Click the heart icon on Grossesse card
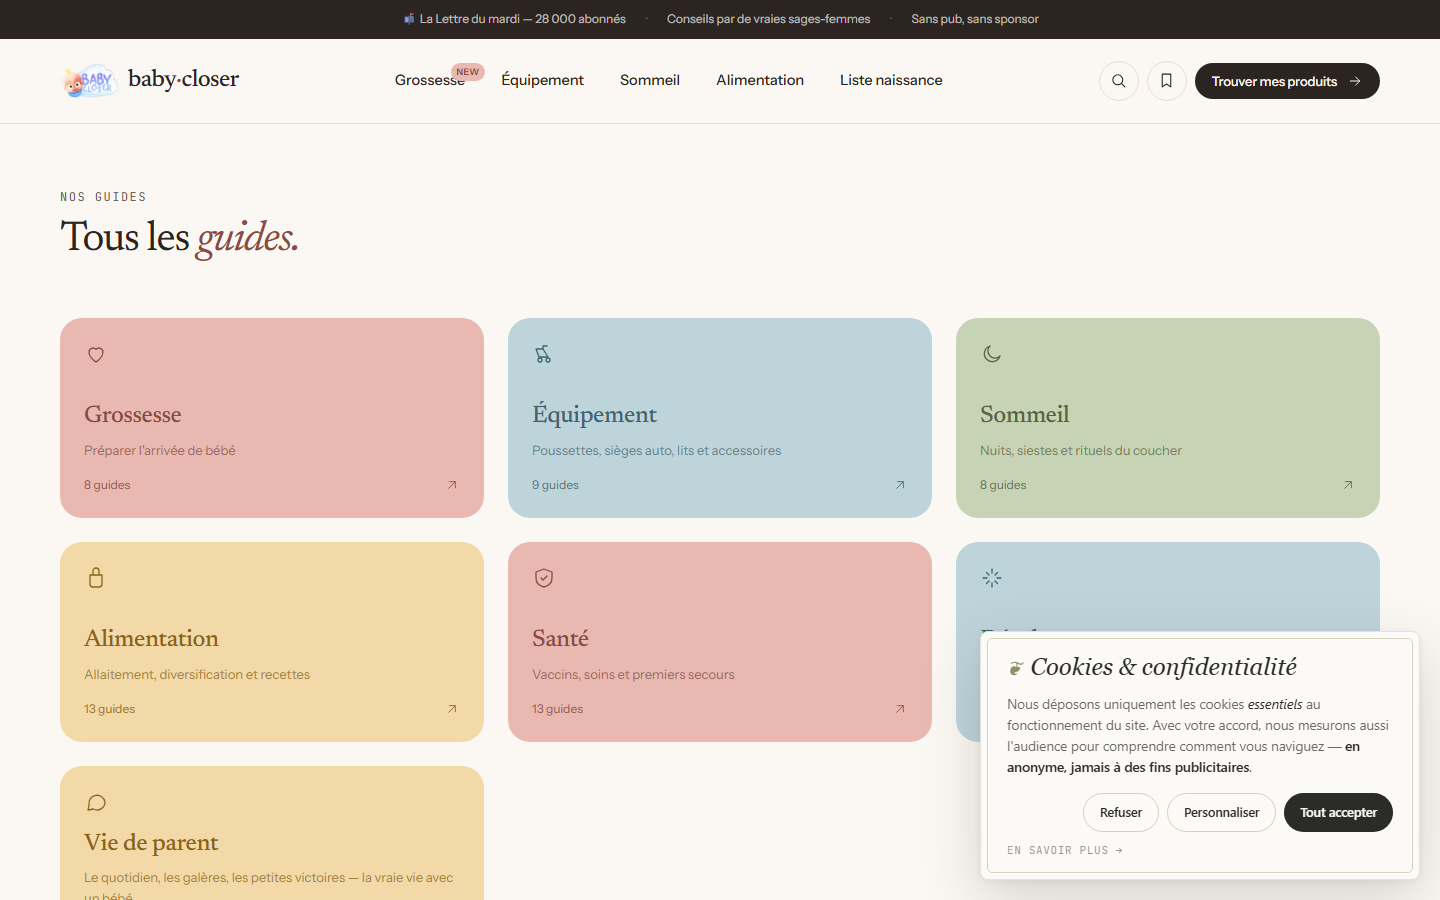This screenshot has height=900, width=1440. pyautogui.click(x=96, y=354)
